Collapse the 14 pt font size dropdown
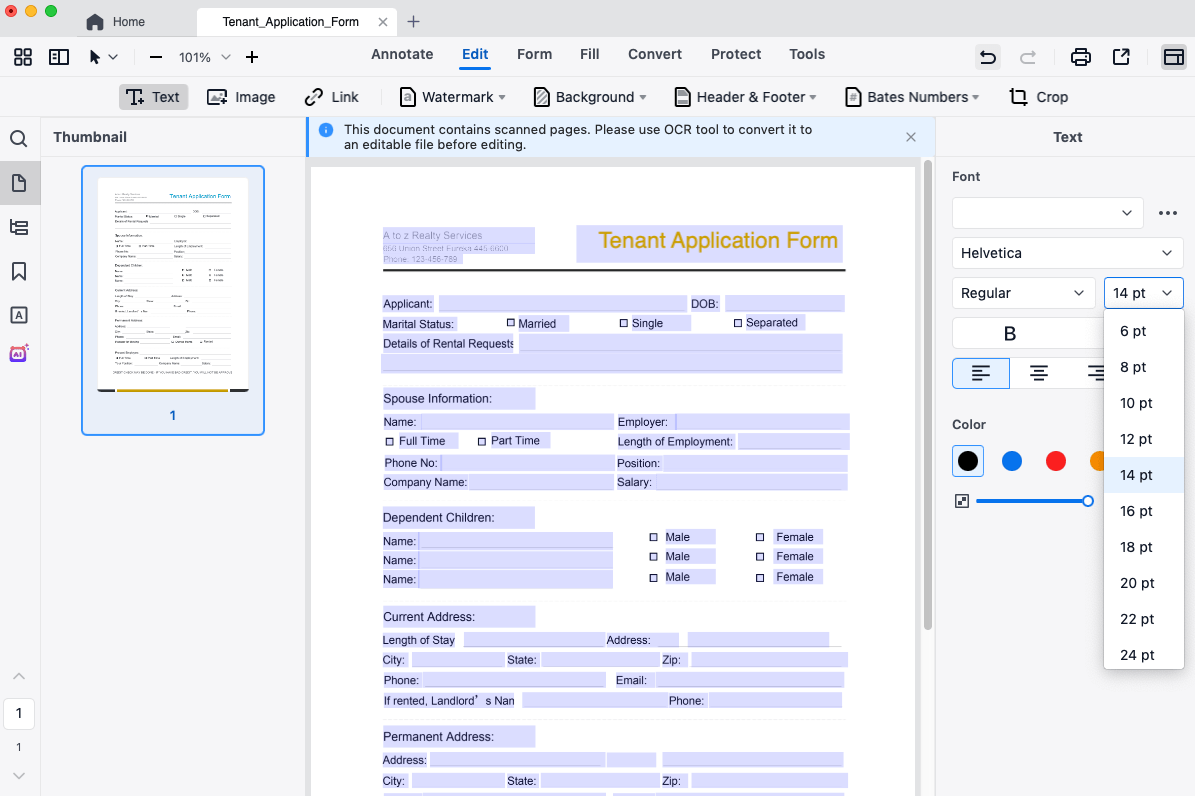 coord(1143,293)
